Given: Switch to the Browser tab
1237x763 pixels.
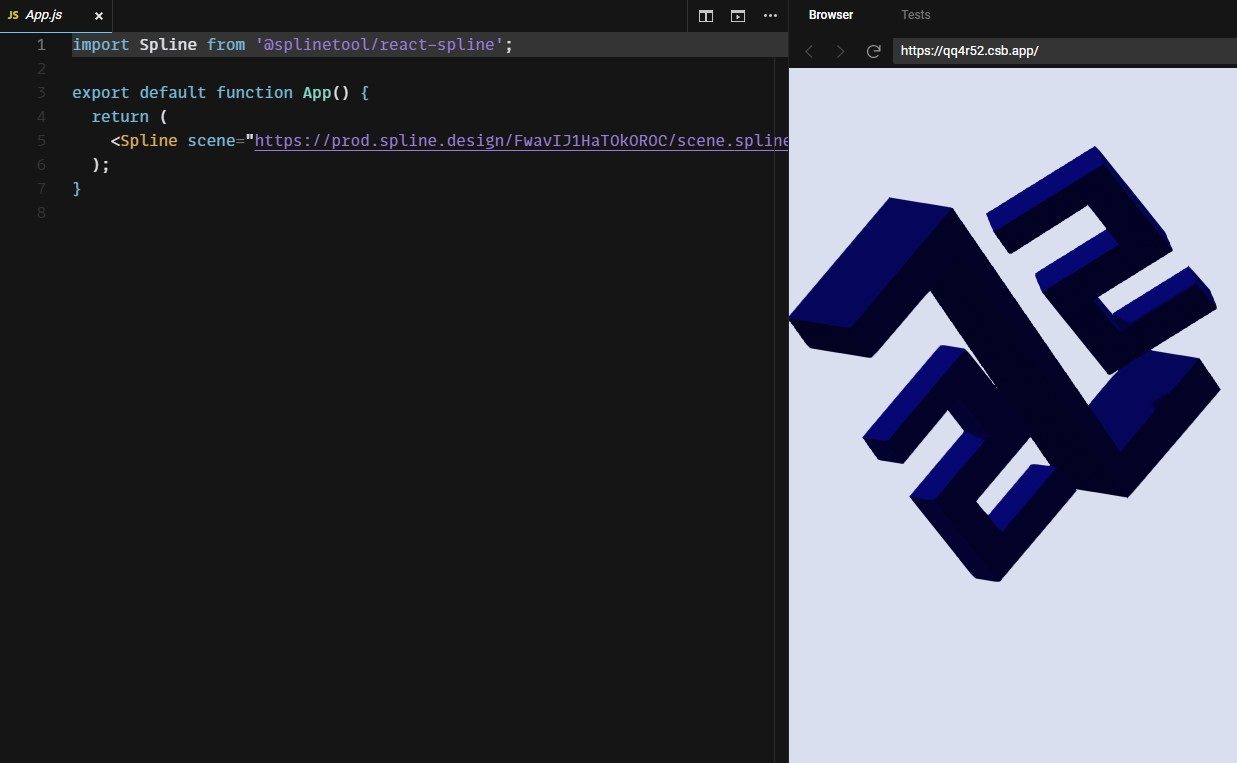Looking at the screenshot, I should [x=831, y=15].
